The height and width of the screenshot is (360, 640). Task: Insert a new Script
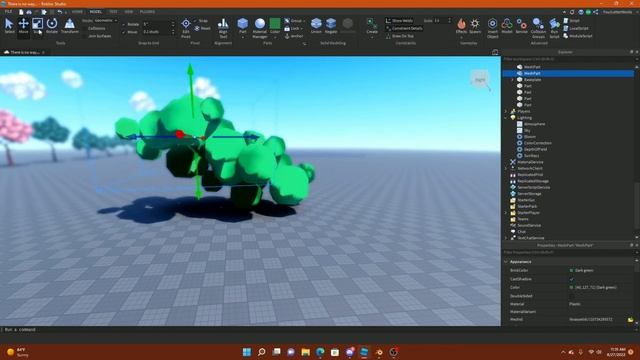tap(571, 20)
